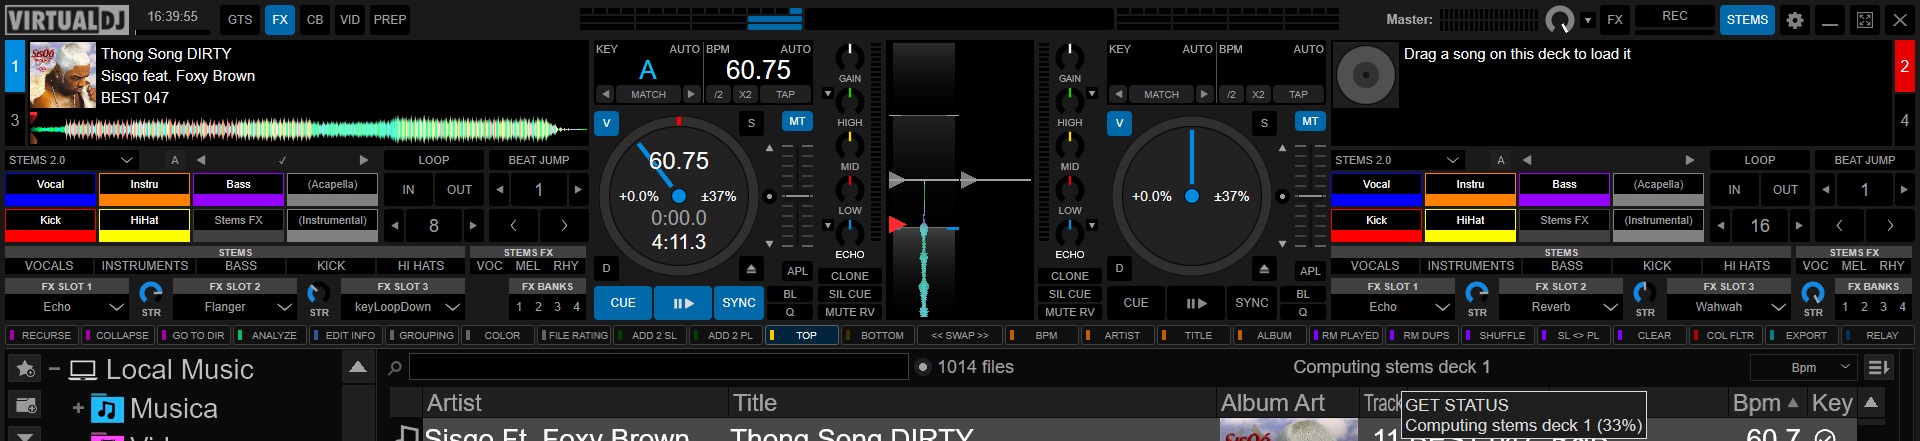Viewport: 1920px width, 441px height.
Task: Toggle the Vocal stem pad on deck 1
Action: click(x=50, y=189)
